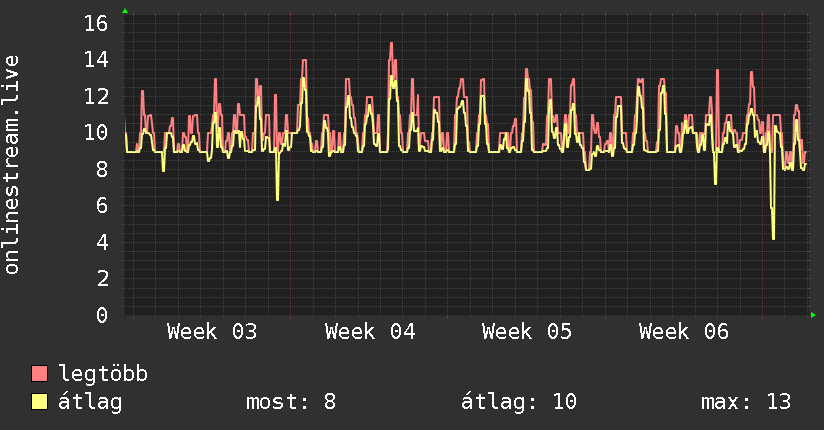This screenshot has height=430, width=824.
Task: Click the 16 y-axis tick label
Action: tap(96, 23)
